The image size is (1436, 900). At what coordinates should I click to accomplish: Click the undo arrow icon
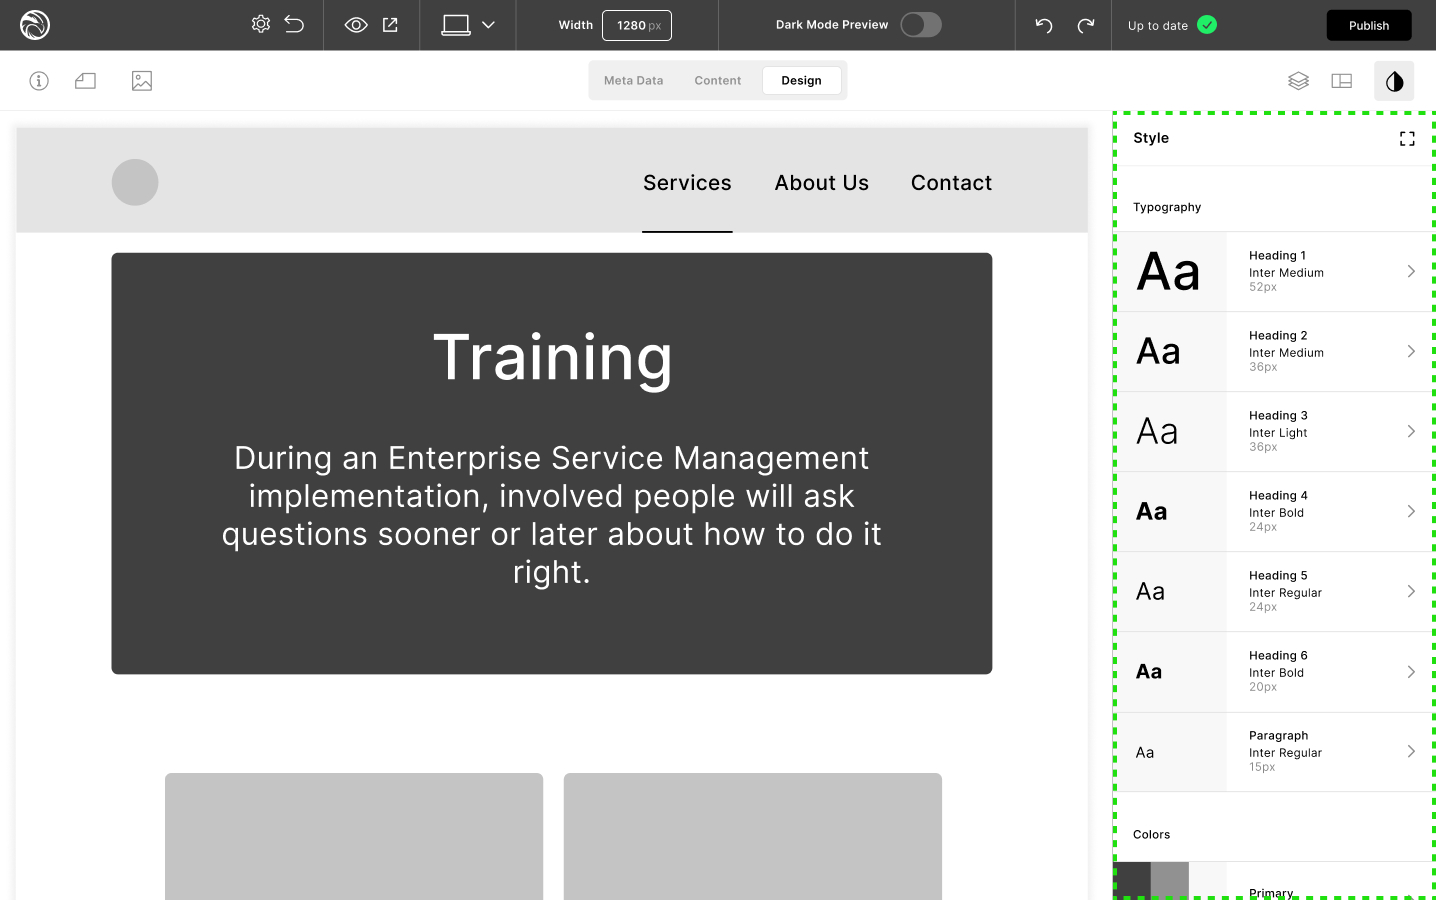click(1043, 25)
